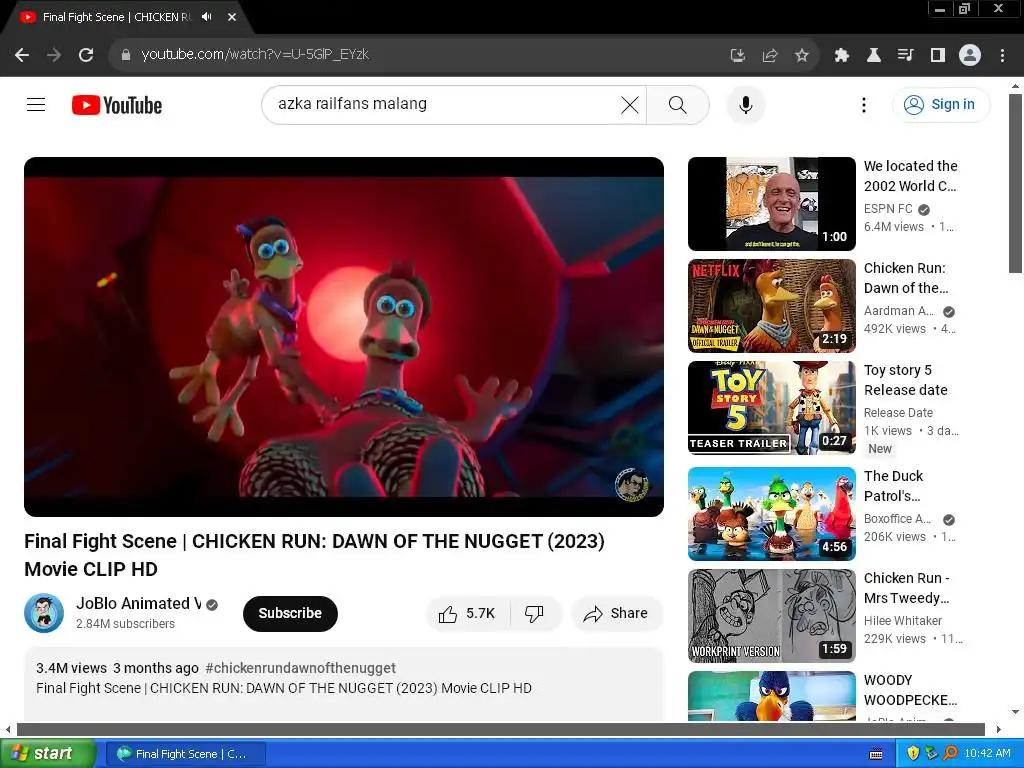Clear the search query with X
Image resolution: width=1024 pixels, height=768 pixels.
click(x=630, y=104)
